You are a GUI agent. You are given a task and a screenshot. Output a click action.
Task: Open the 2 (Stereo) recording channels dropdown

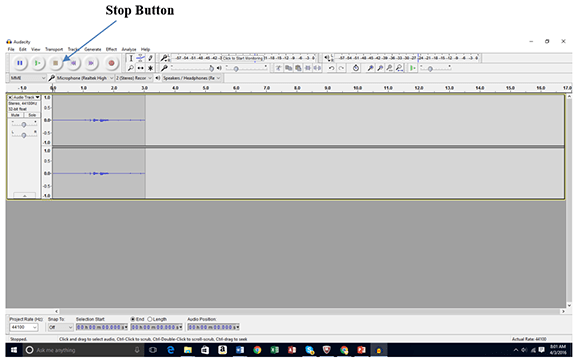pyautogui.click(x=134, y=78)
